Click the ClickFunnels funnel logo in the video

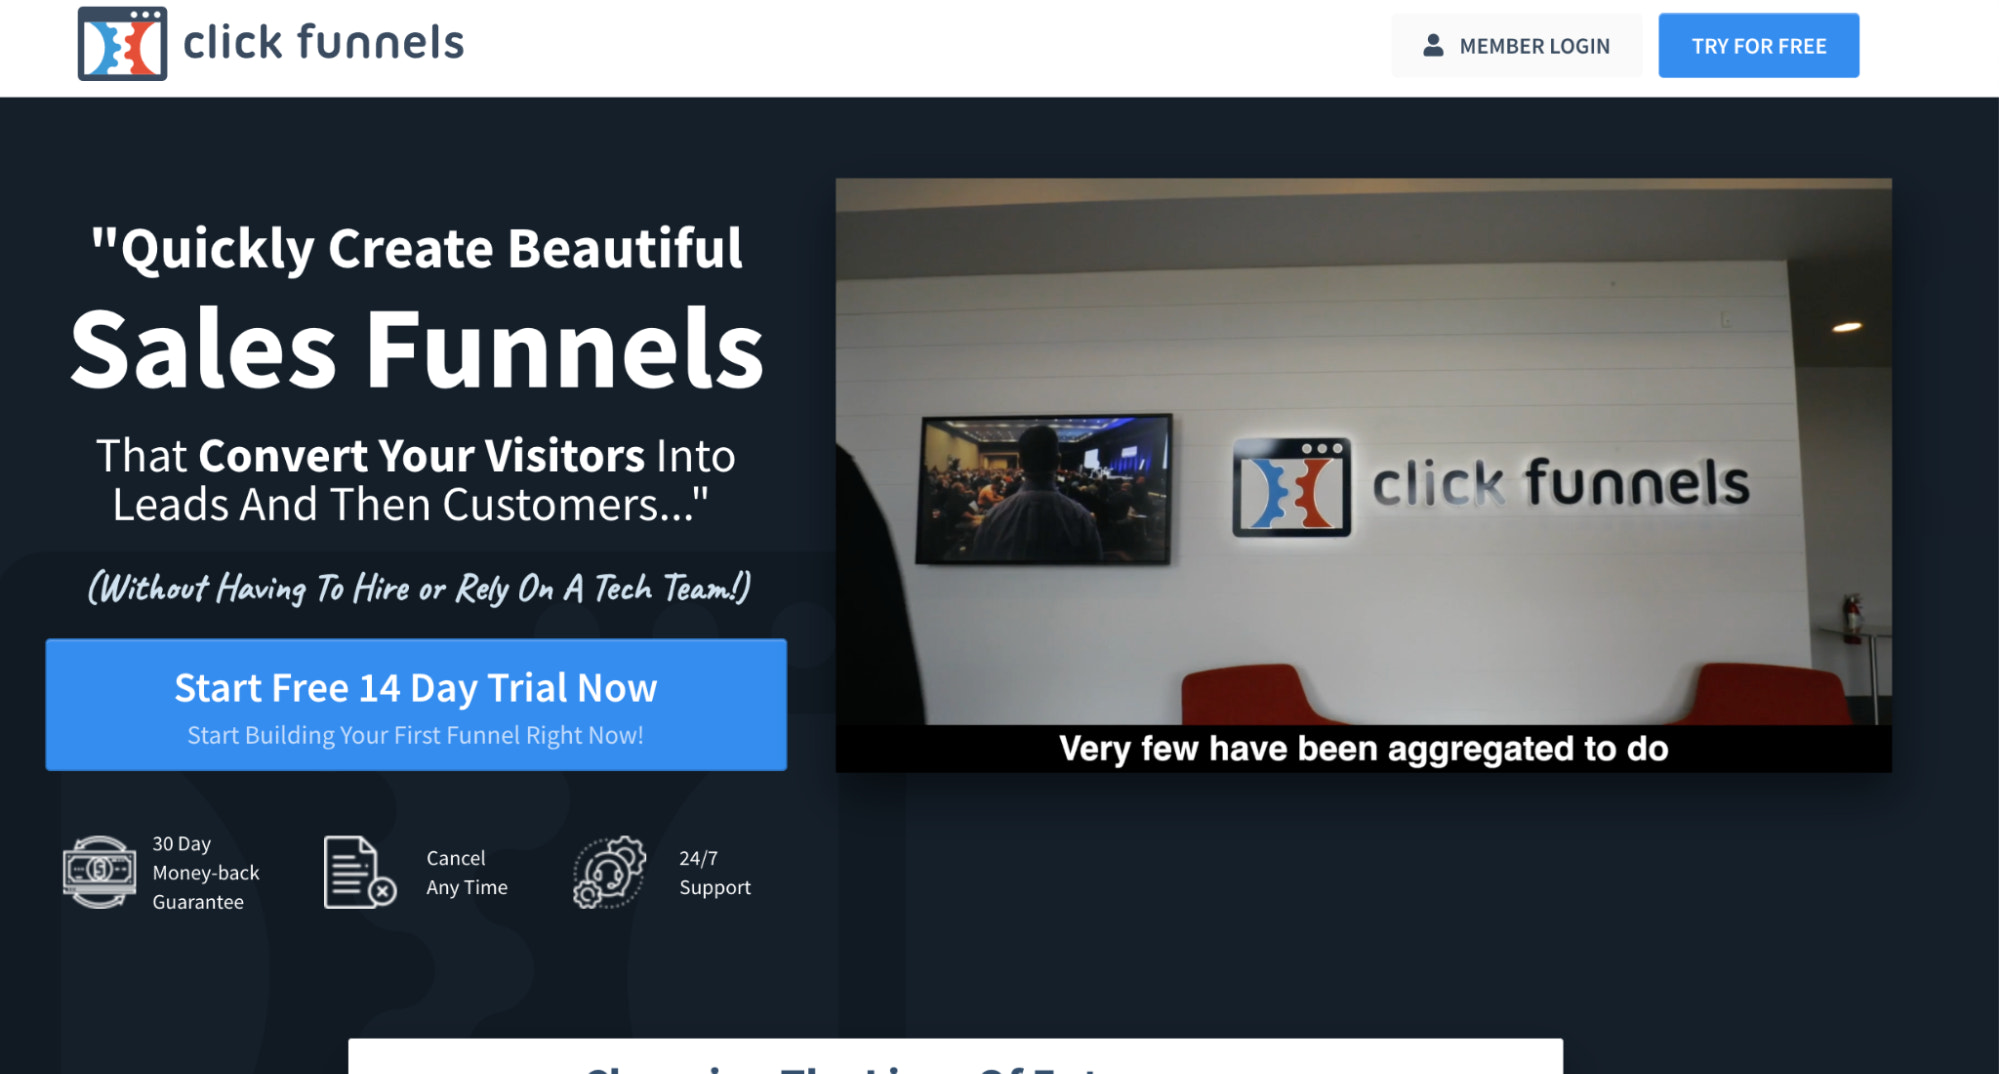pos(1290,487)
